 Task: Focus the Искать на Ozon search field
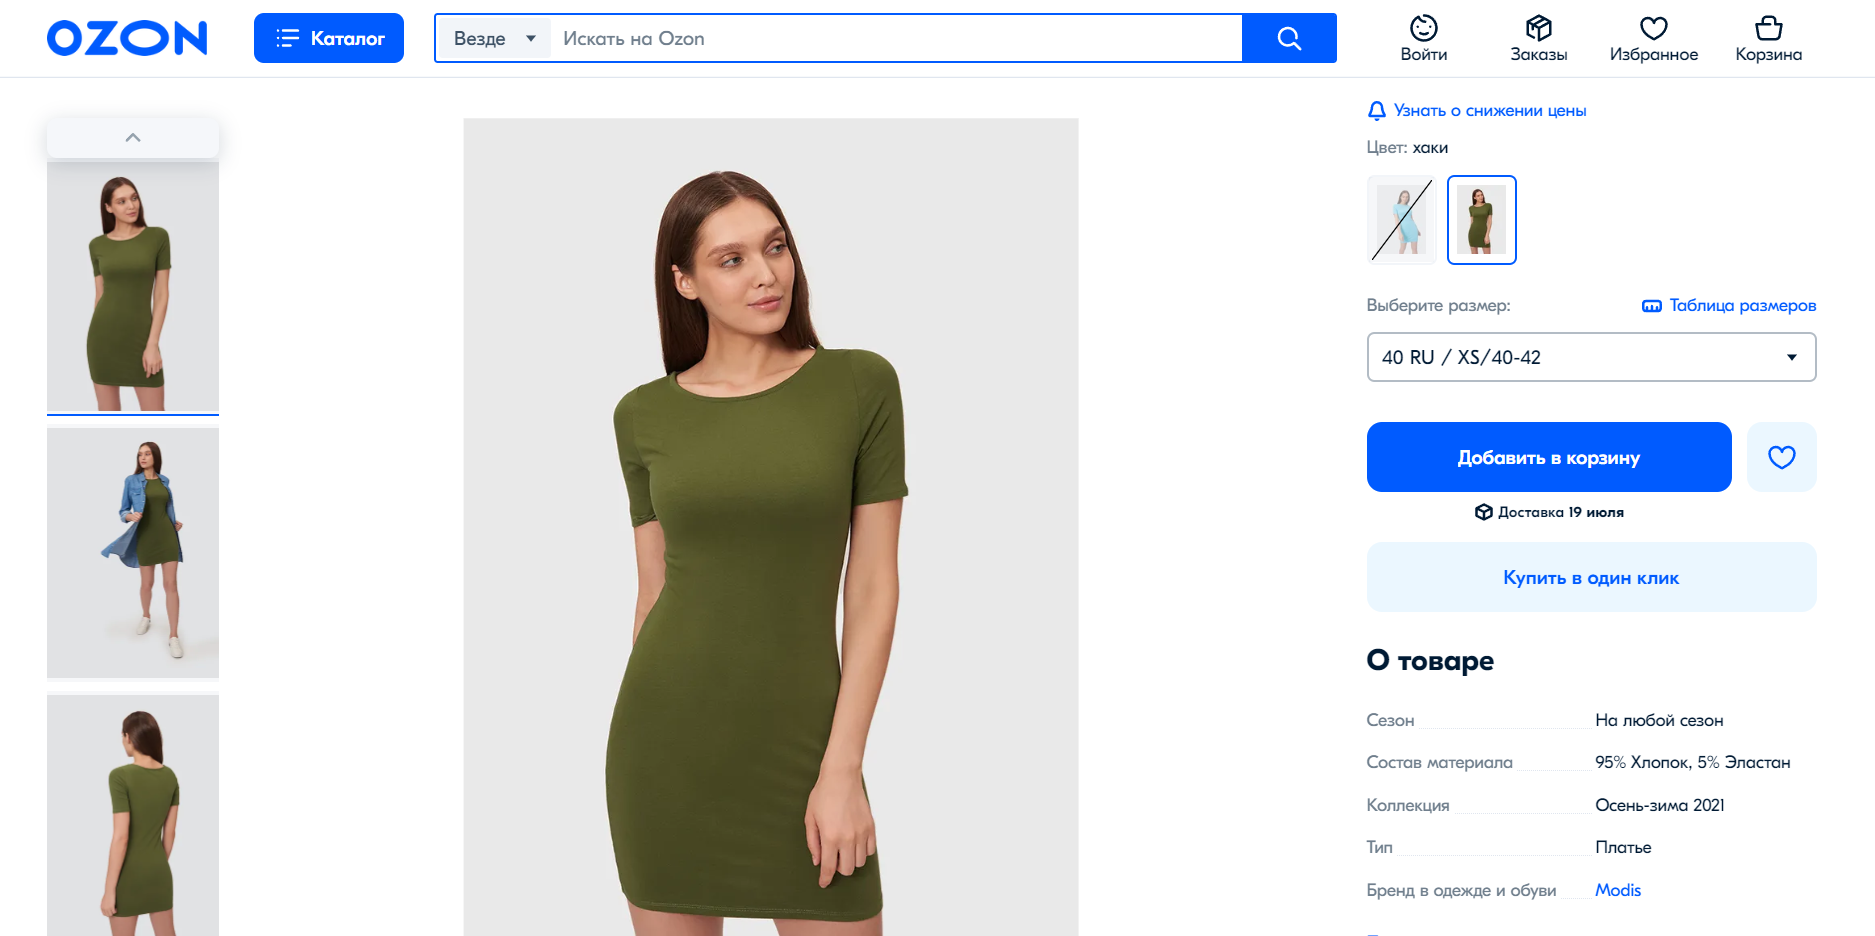pos(896,38)
